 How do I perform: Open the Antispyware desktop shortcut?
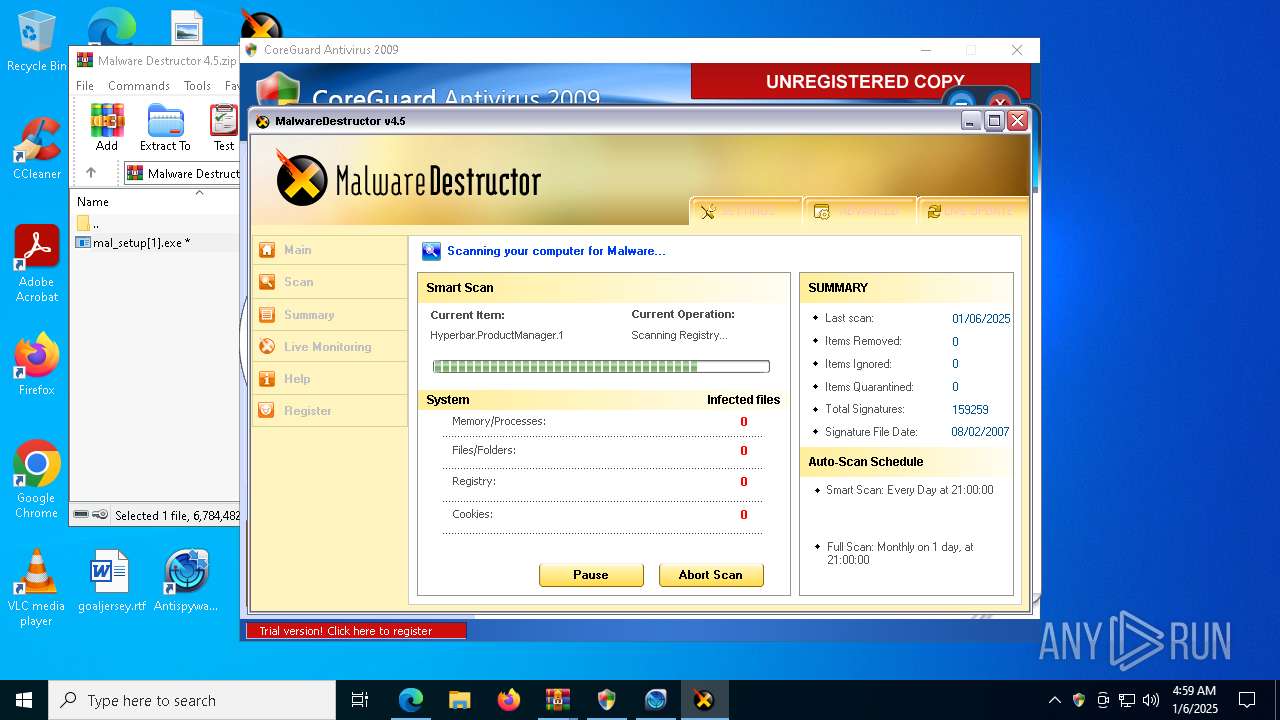(x=186, y=580)
